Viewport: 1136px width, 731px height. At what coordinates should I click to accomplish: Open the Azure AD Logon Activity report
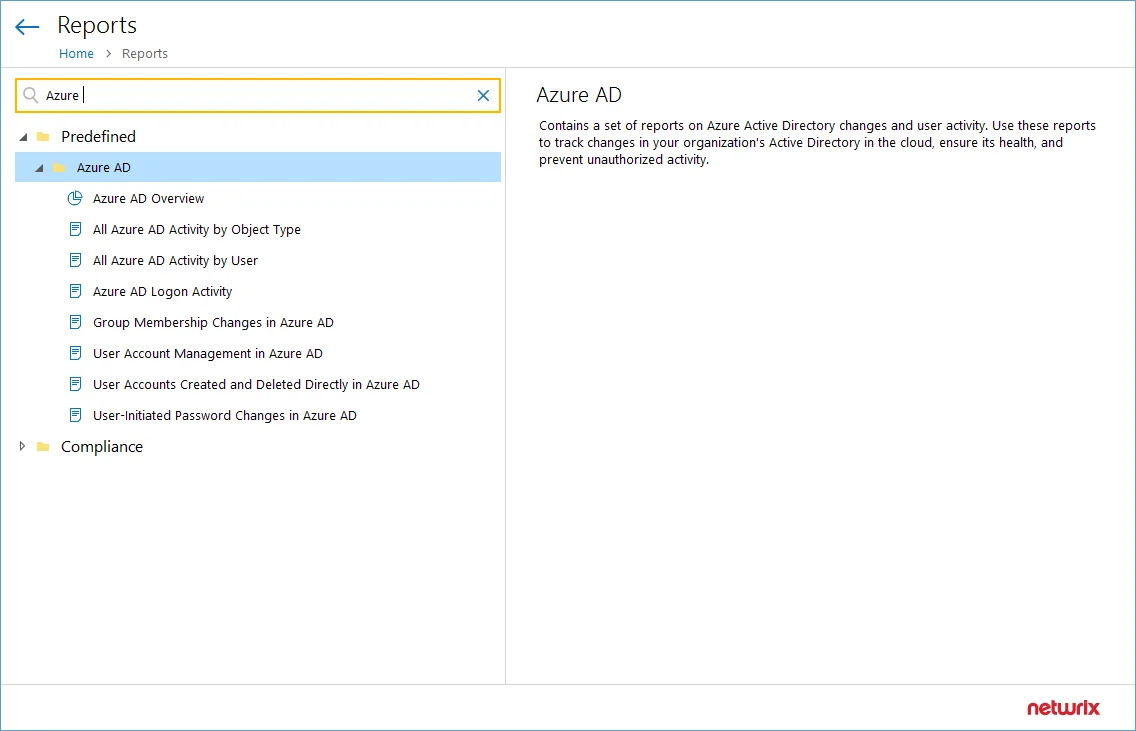(x=162, y=292)
